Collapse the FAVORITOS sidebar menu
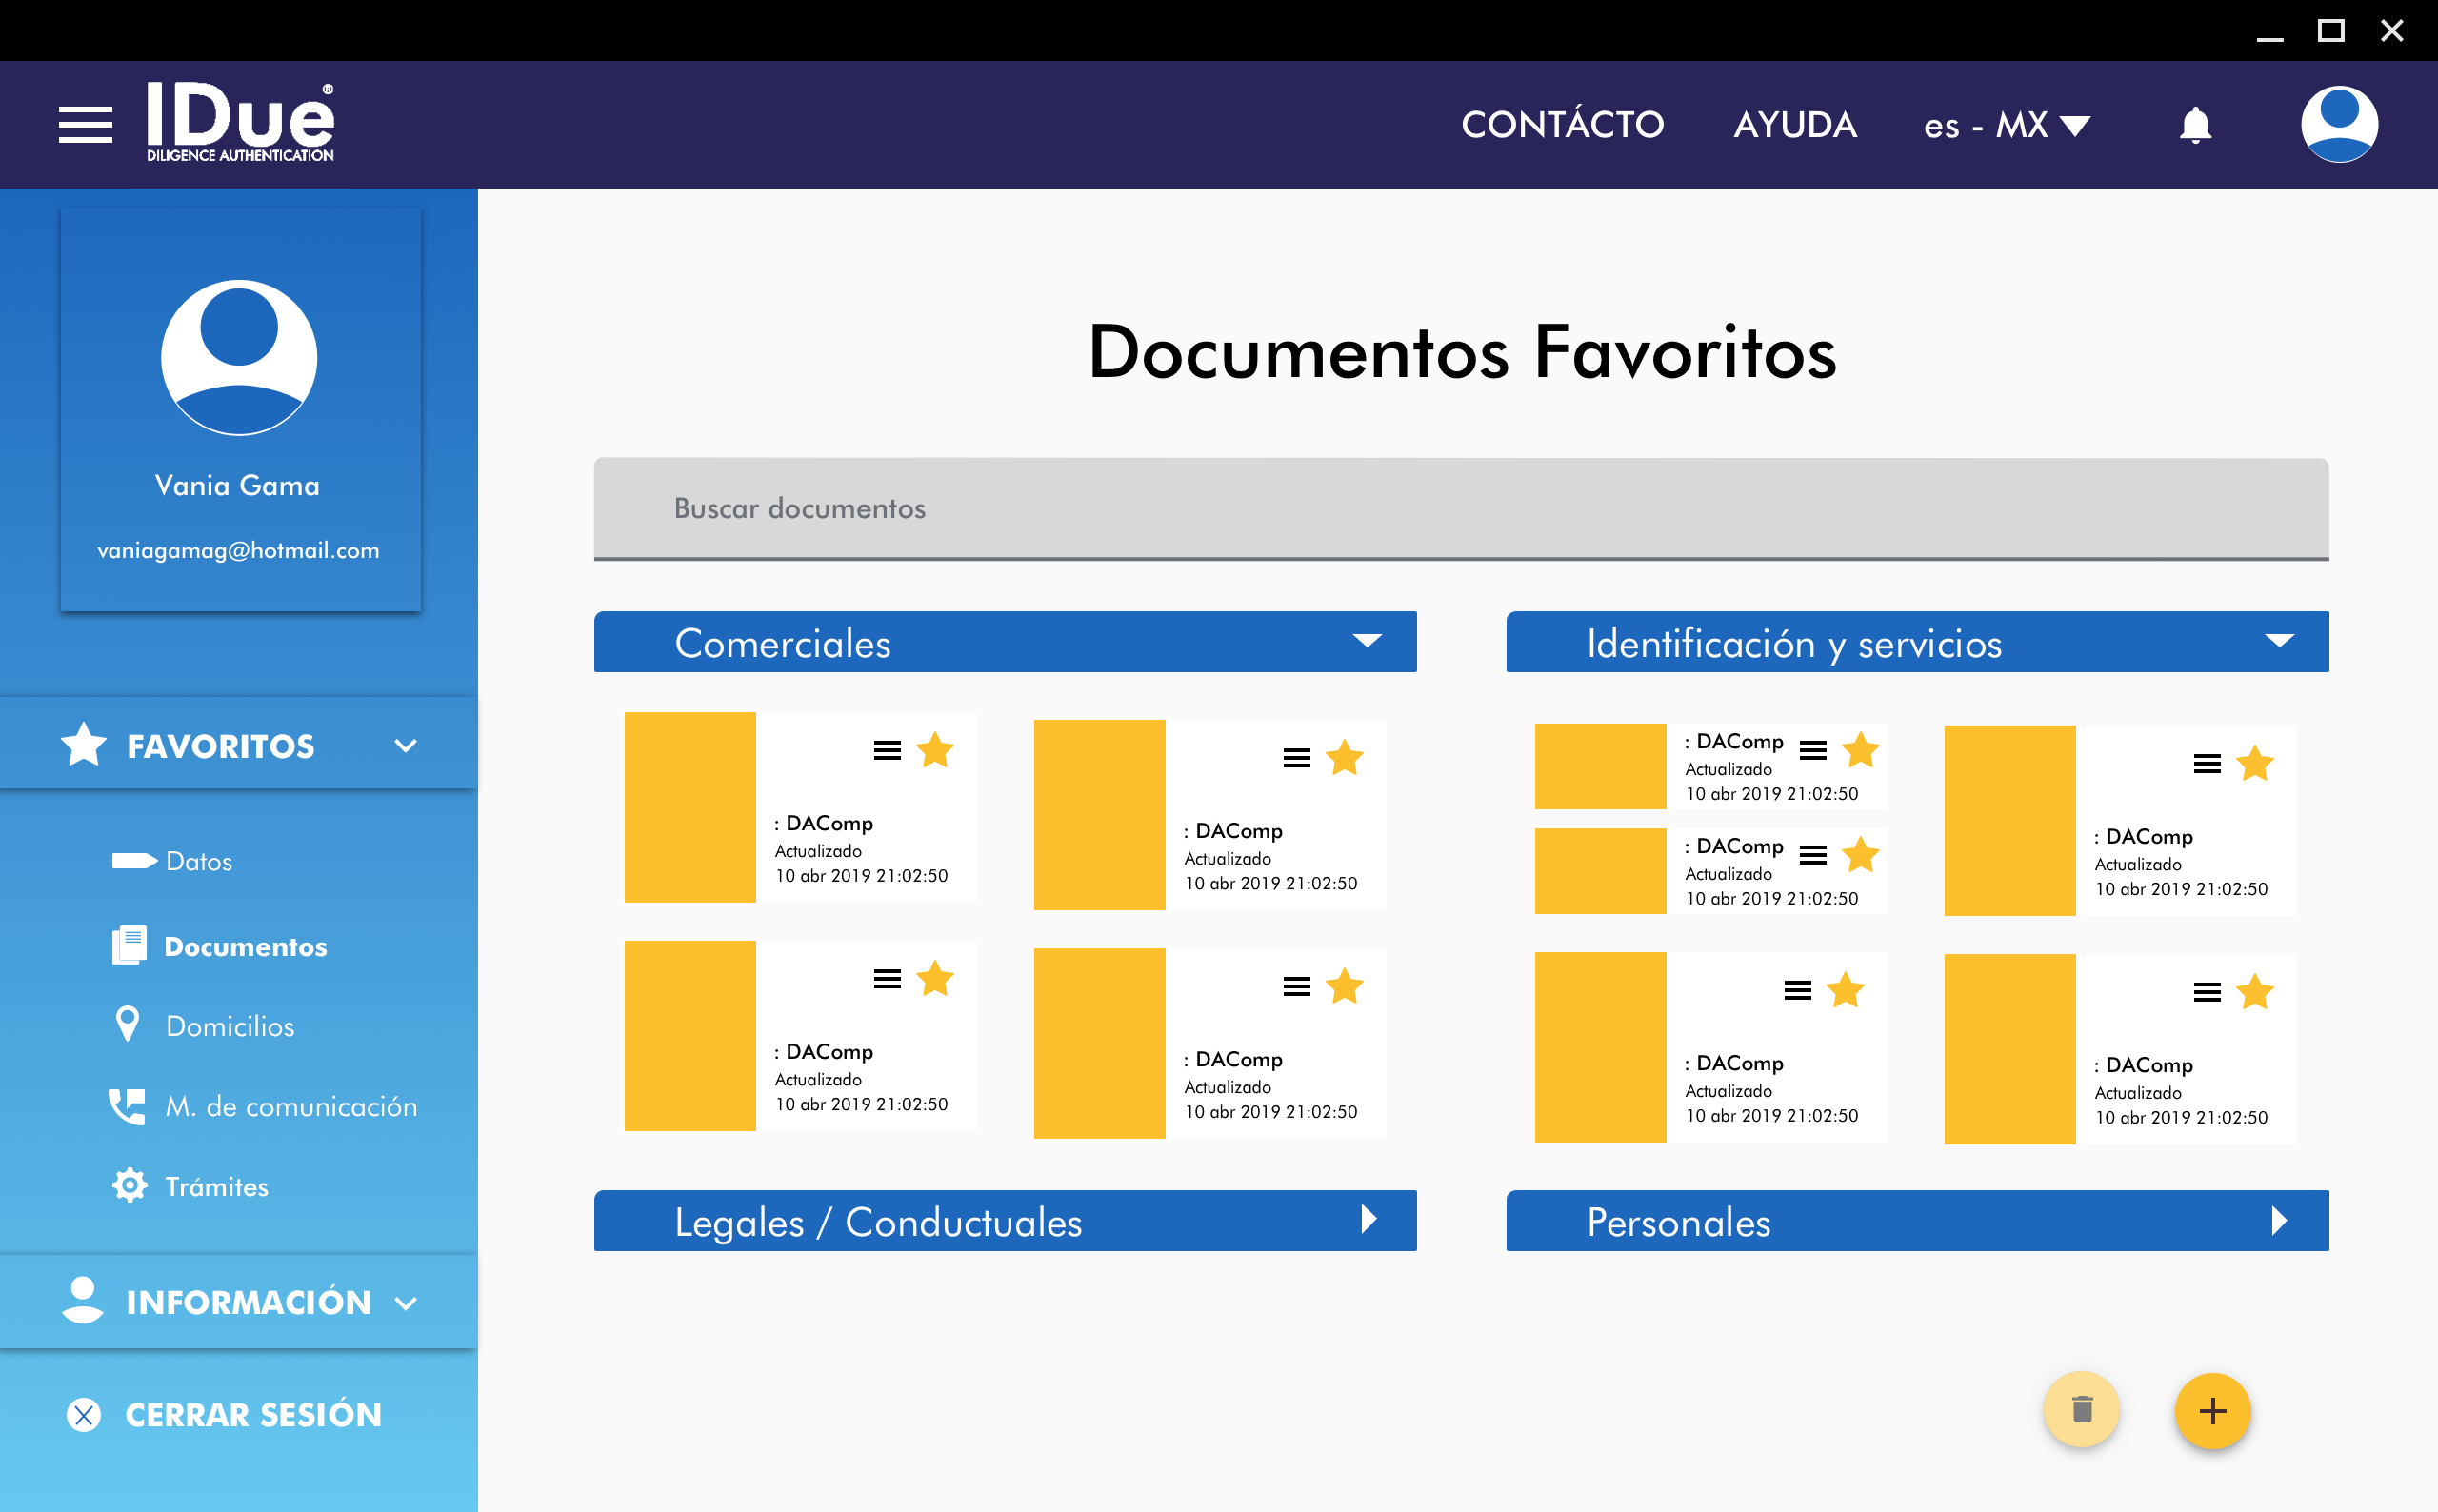 405,746
